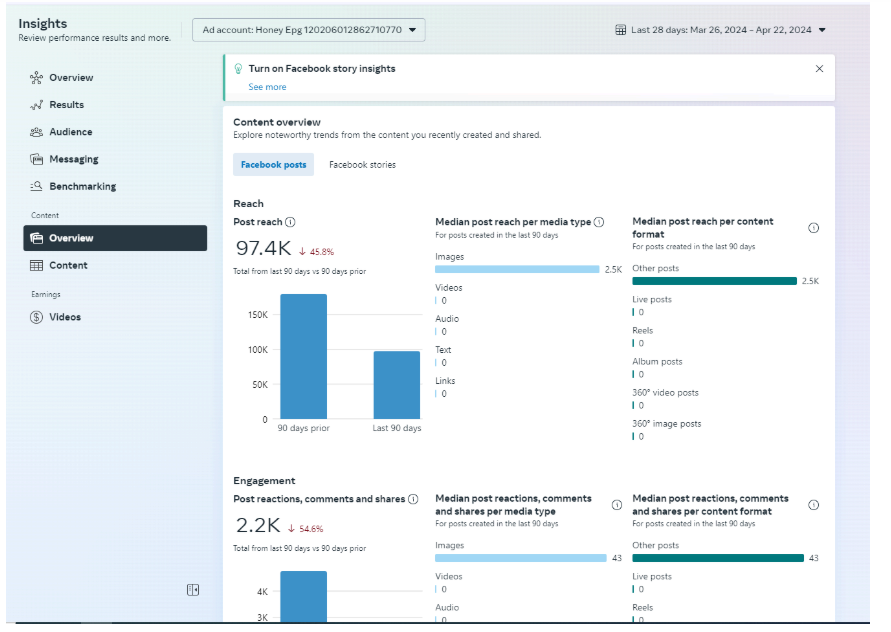Viewport: 891px width, 632px height.
Task: Click the info icon beside Post reach
Action: click(291, 222)
